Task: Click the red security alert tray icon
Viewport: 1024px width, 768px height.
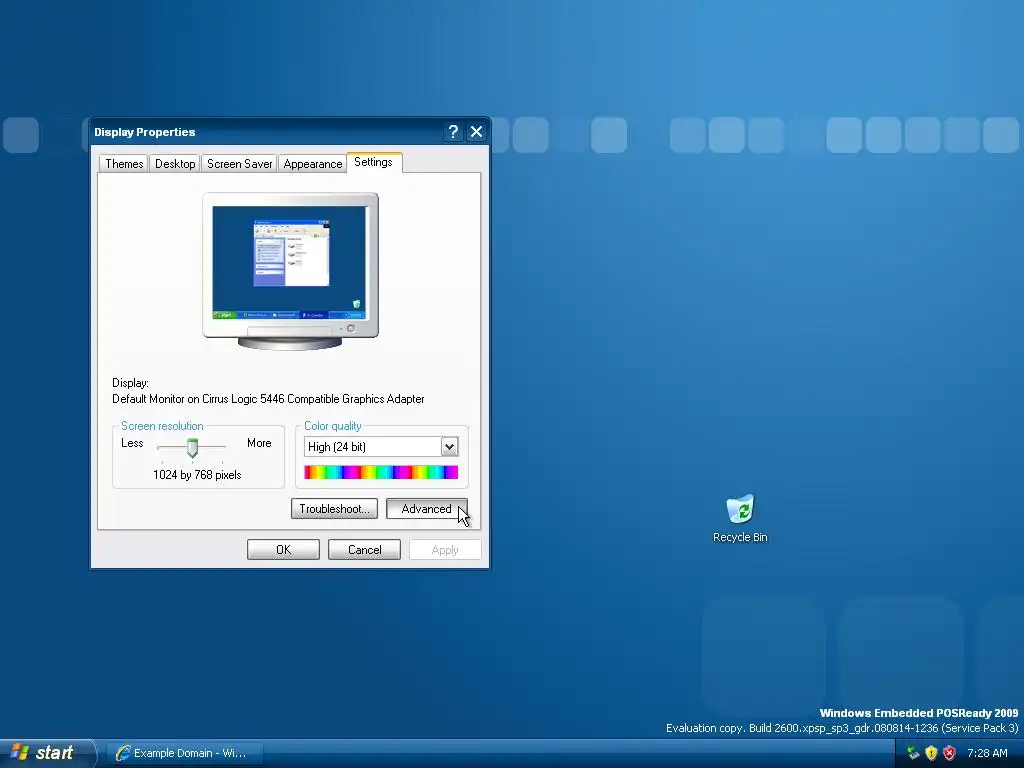Action: (950, 753)
